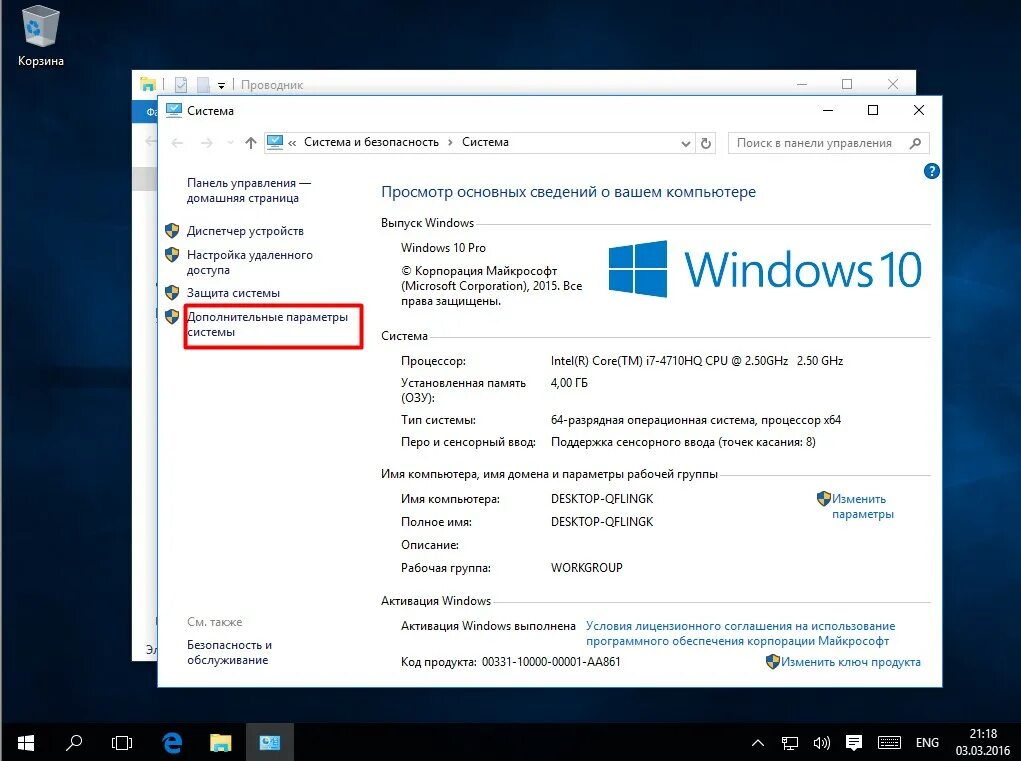This screenshot has height=761, width=1021.
Task: Click Forward arrow in Система window
Action: (206, 143)
